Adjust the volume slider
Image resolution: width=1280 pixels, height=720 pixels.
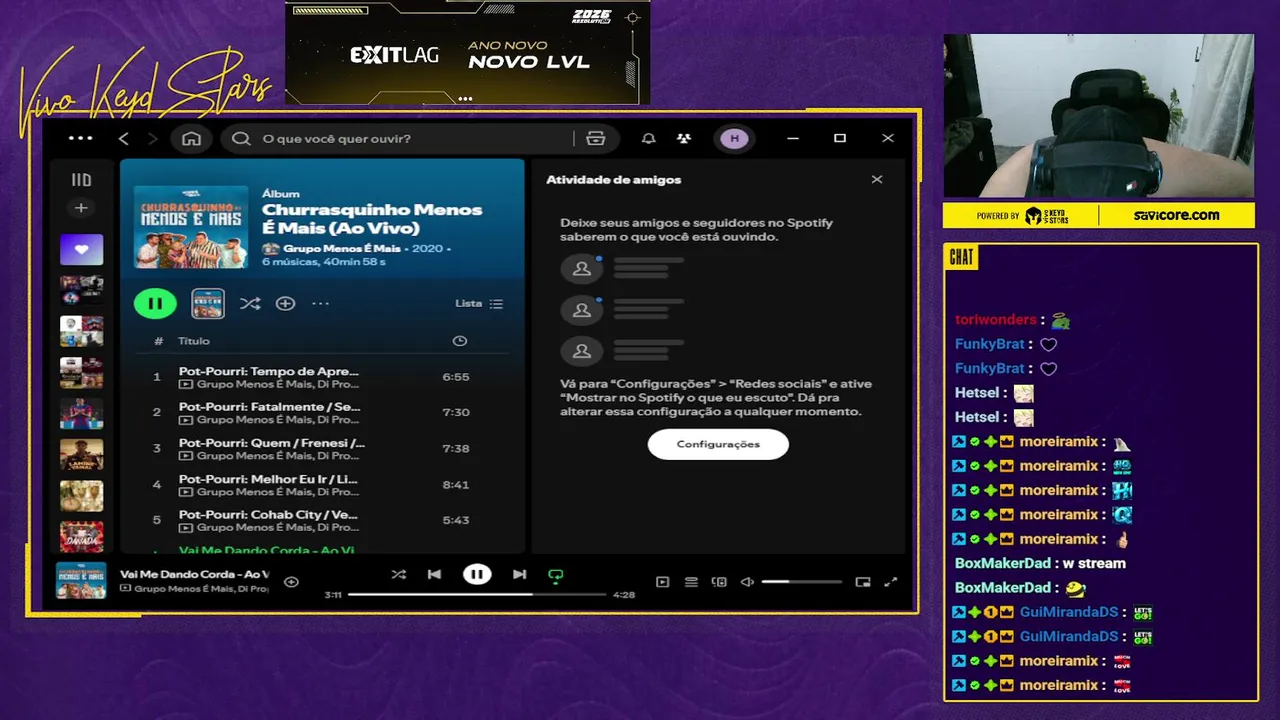tap(801, 582)
